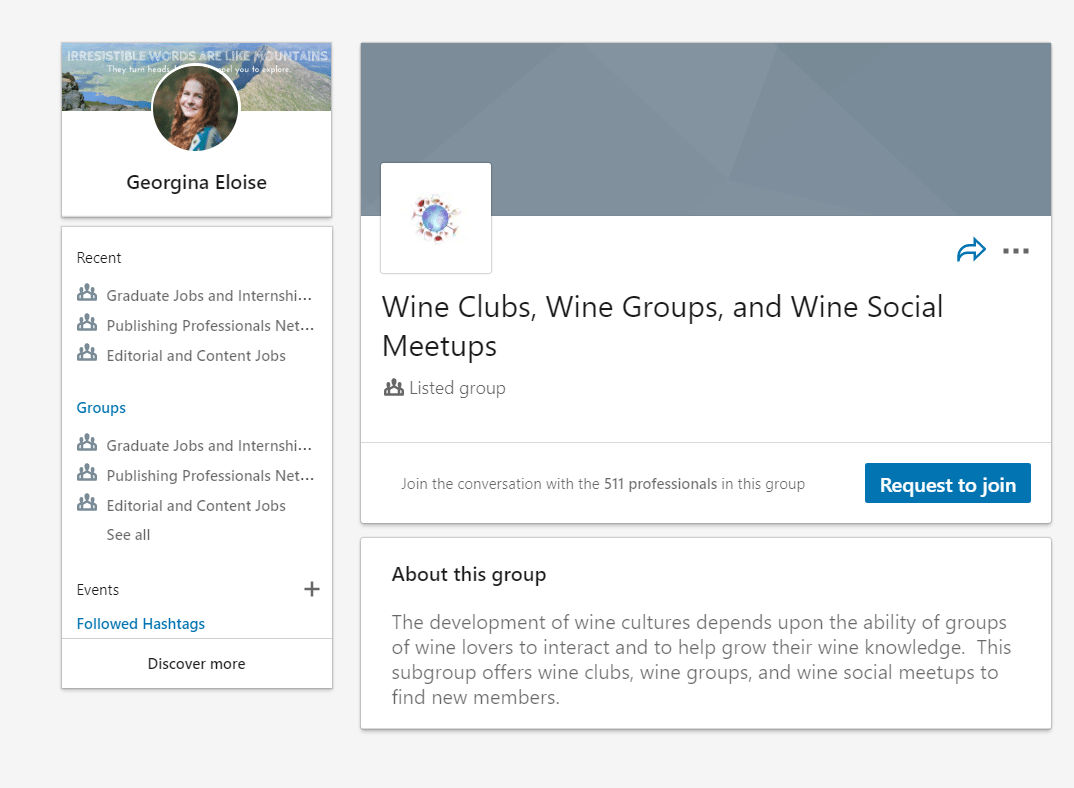
Task: Click the Listed group people icon
Action: pos(393,388)
